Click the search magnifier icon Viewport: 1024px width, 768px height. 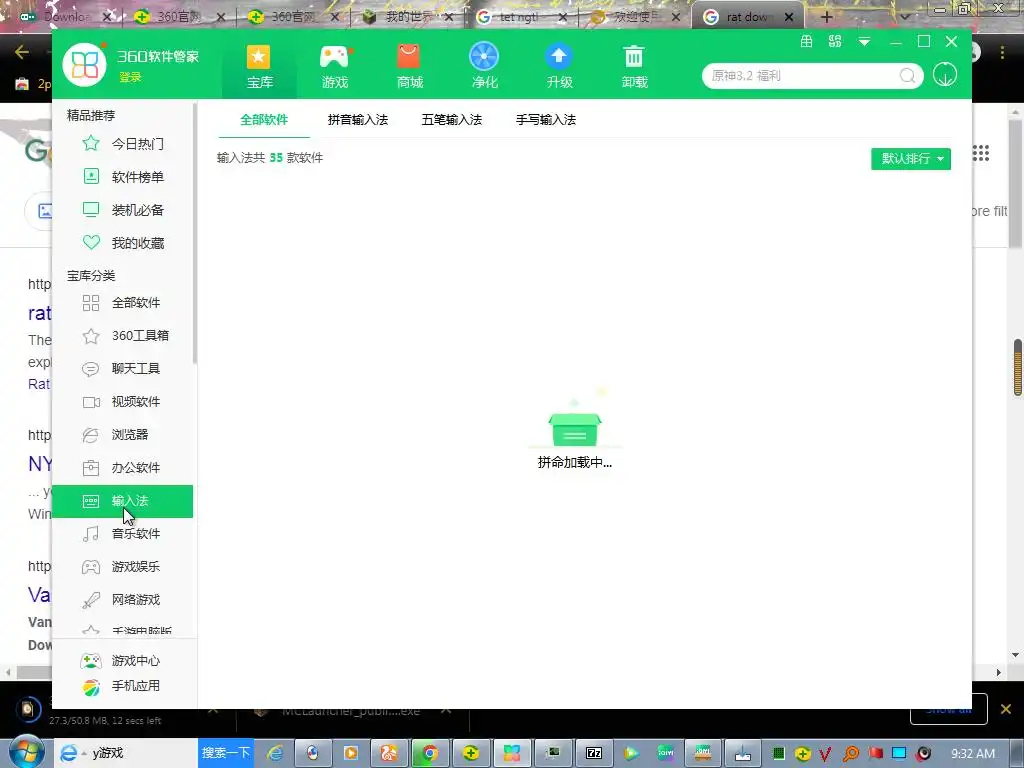(907, 76)
